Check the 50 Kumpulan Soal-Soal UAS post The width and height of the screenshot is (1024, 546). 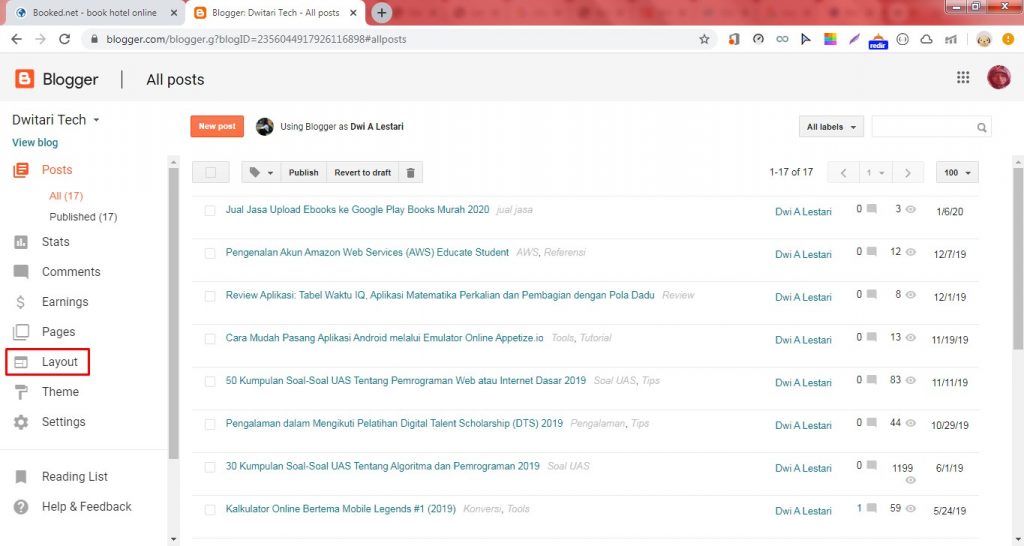pyautogui.click(x=210, y=381)
